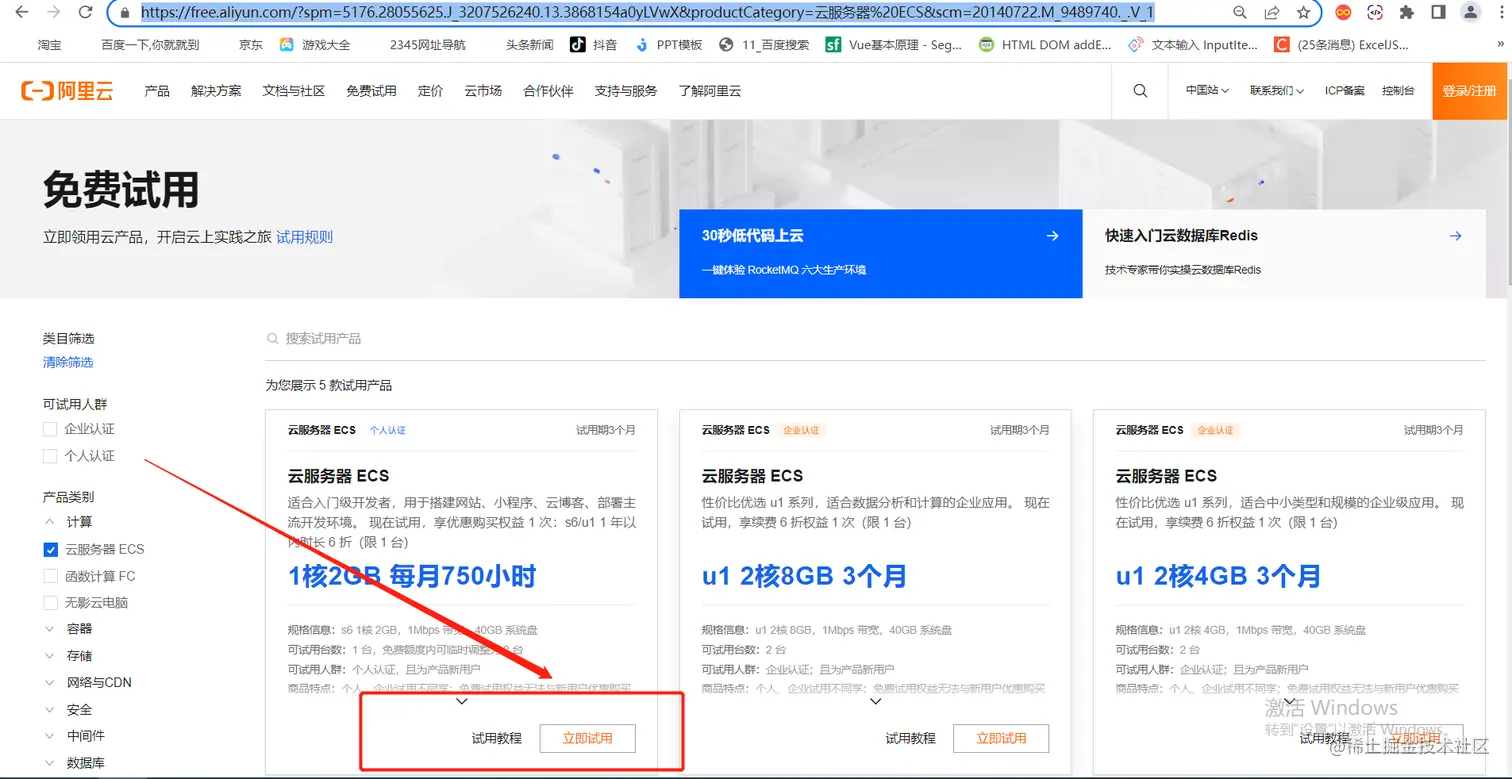Click the 清除筛选 link
The height and width of the screenshot is (779, 1512).
pyautogui.click(x=68, y=362)
